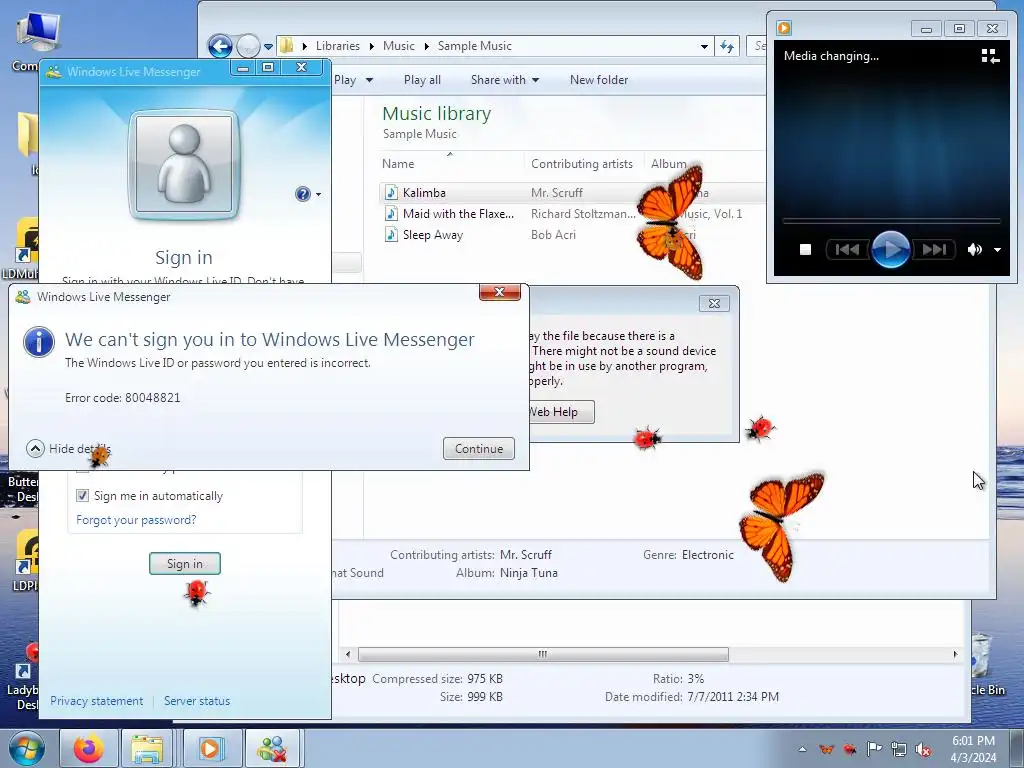Screen dimensions: 1024x768
Task: Click Play all in Explorer toolbar
Action: (422, 80)
